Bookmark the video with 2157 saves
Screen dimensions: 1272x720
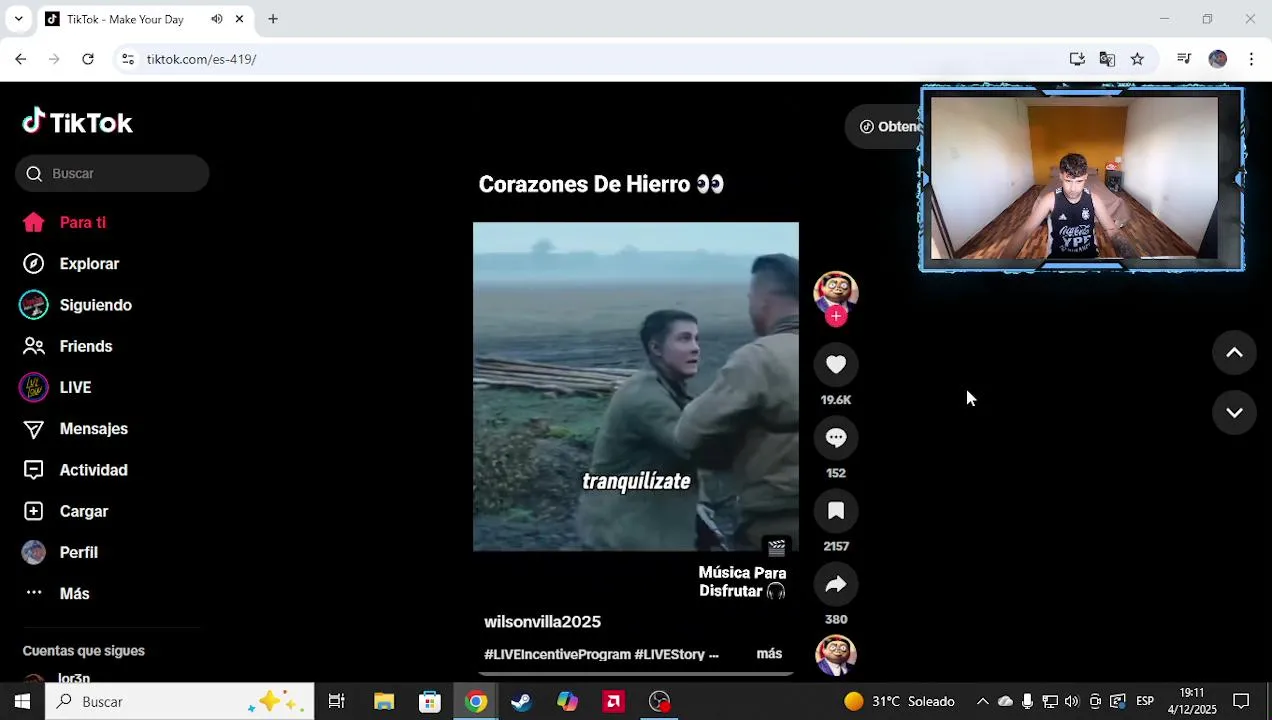tap(836, 511)
